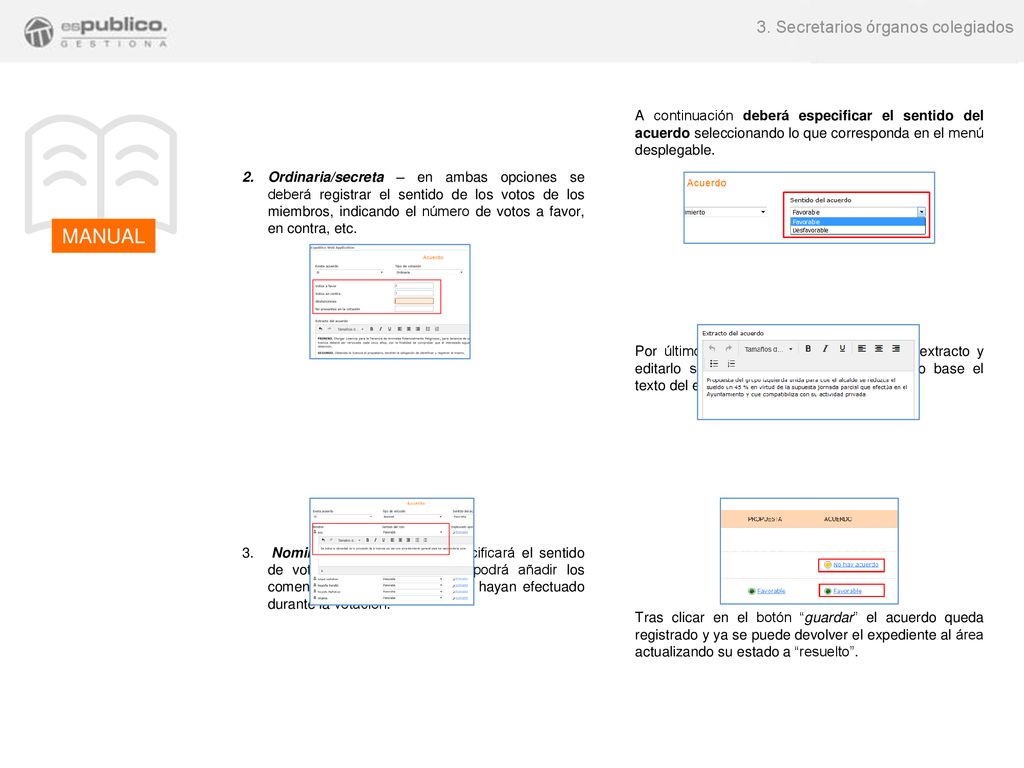Image resolution: width=1024 pixels, height=768 pixels.
Task: Click the ACUERDO column header
Action: pyautogui.click(x=838, y=519)
